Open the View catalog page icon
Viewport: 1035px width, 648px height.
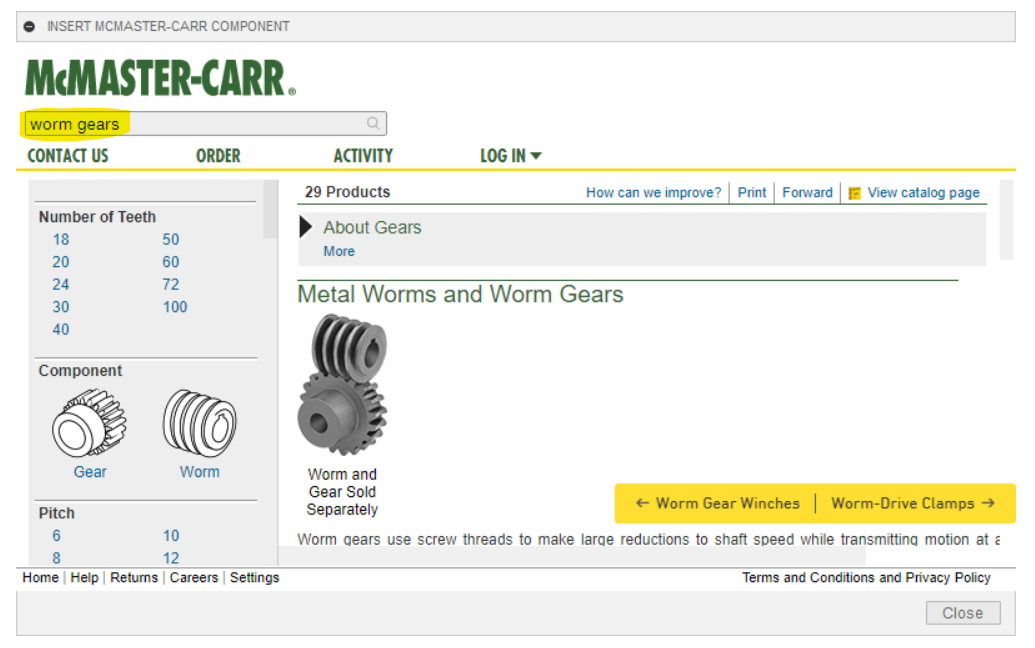[x=854, y=193]
